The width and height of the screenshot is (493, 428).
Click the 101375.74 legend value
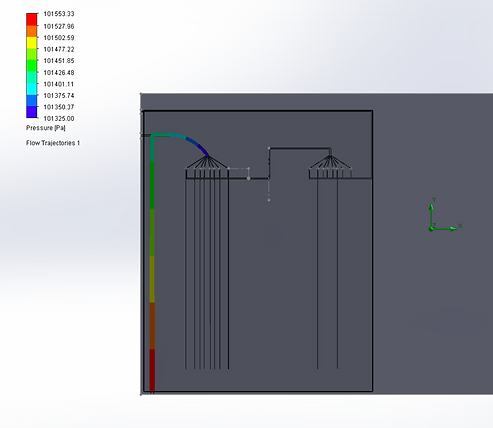pyautogui.click(x=59, y=95)
